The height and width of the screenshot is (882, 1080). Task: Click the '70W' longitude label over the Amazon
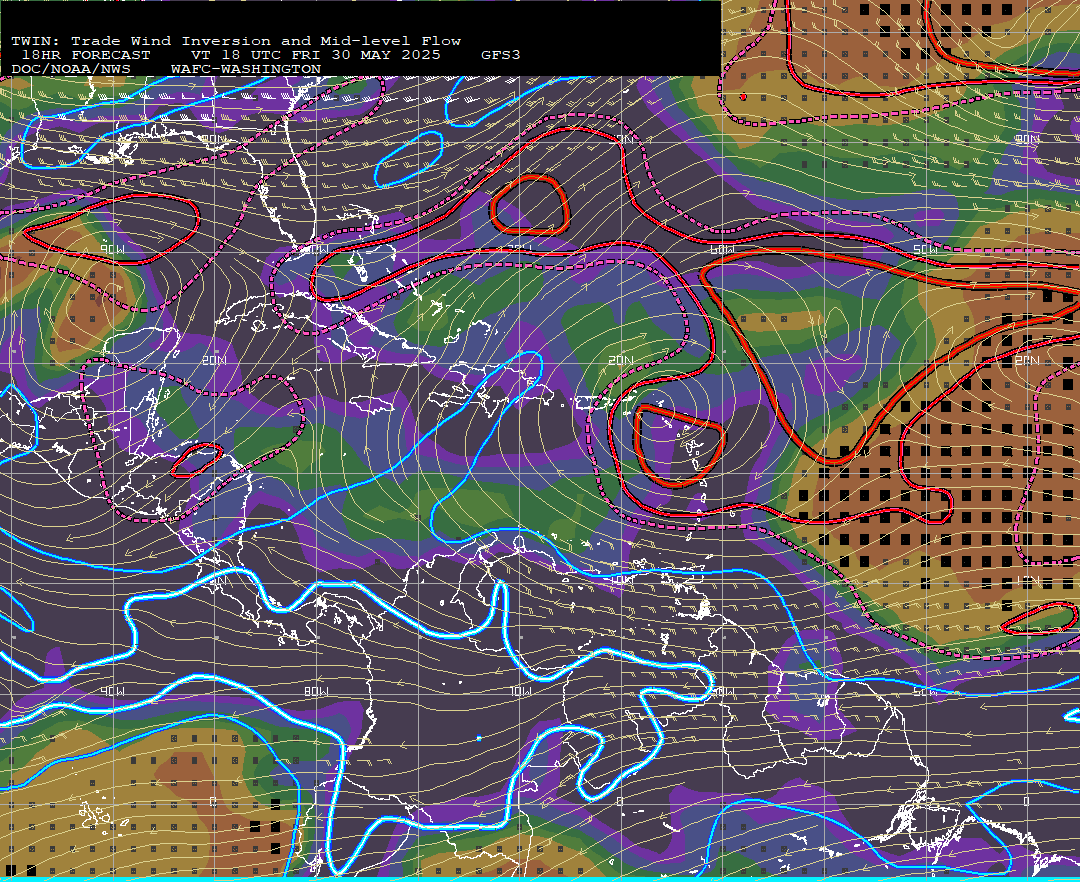coord(520,691)
